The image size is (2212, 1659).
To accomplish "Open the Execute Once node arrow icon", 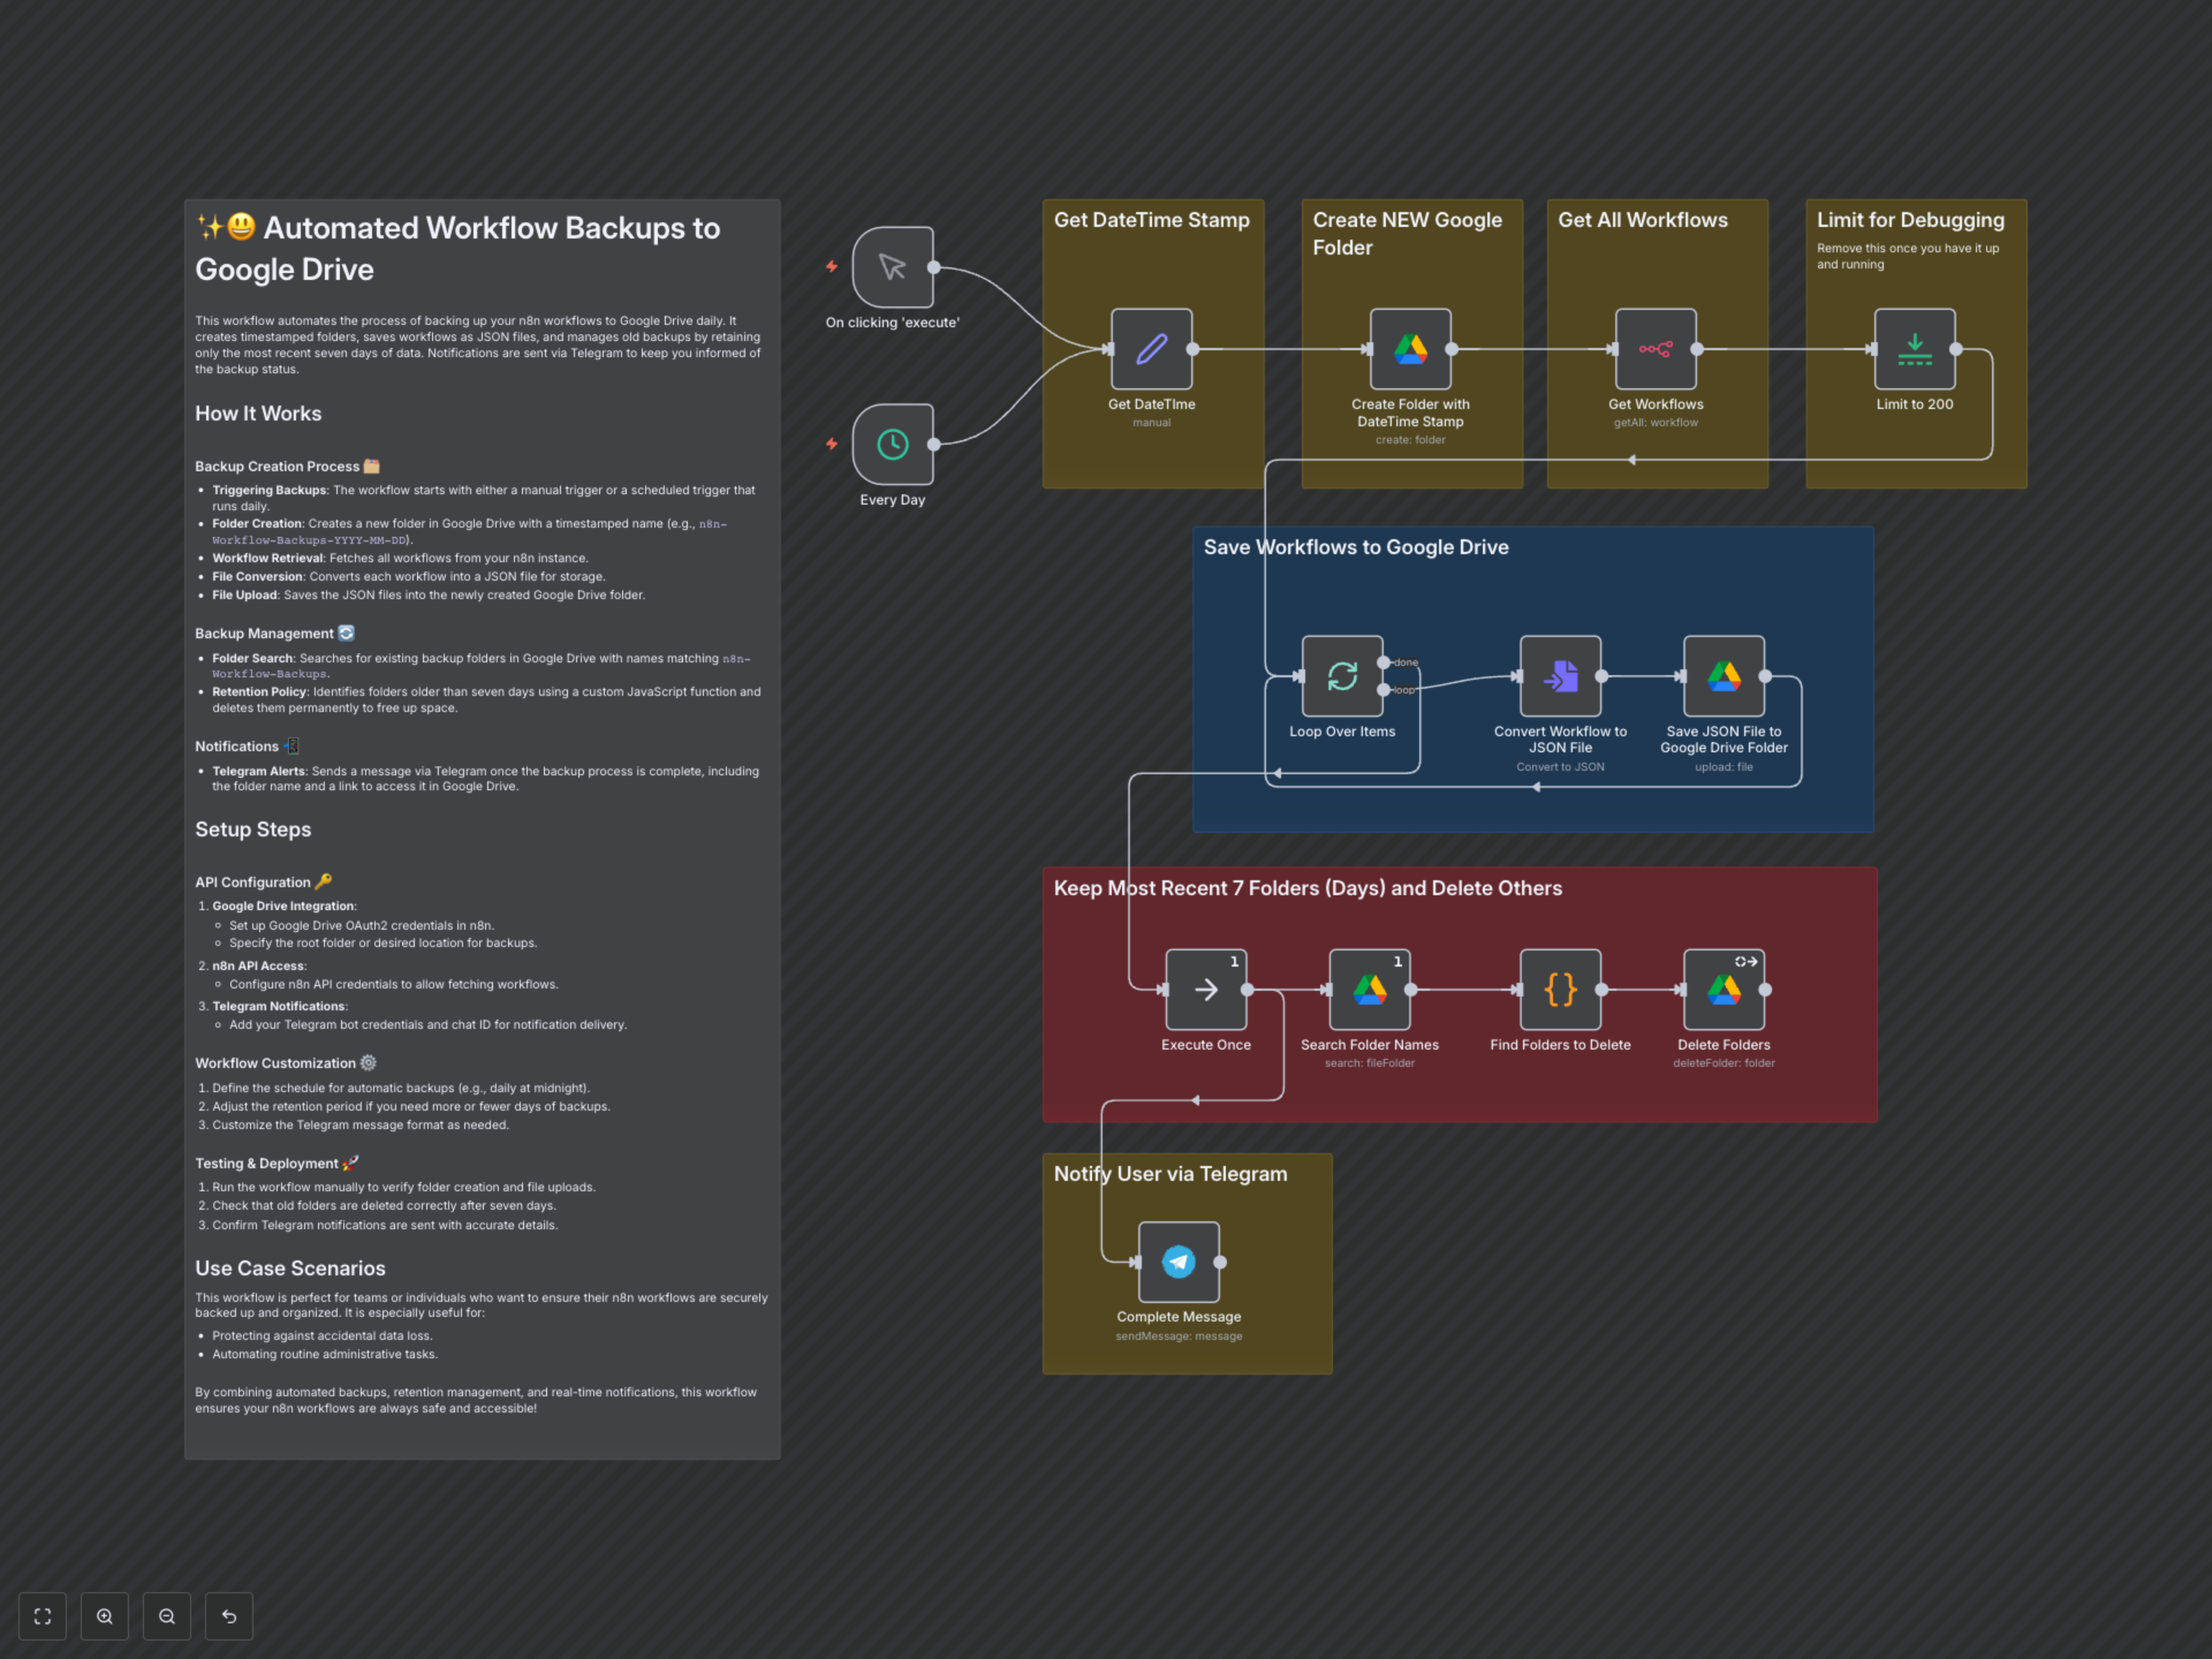I will click(1205, 990).
